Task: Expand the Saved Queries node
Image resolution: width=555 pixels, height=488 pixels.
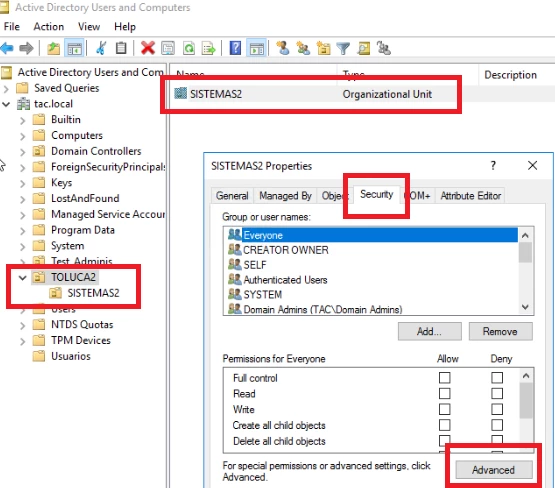Action: pos(6,88)
